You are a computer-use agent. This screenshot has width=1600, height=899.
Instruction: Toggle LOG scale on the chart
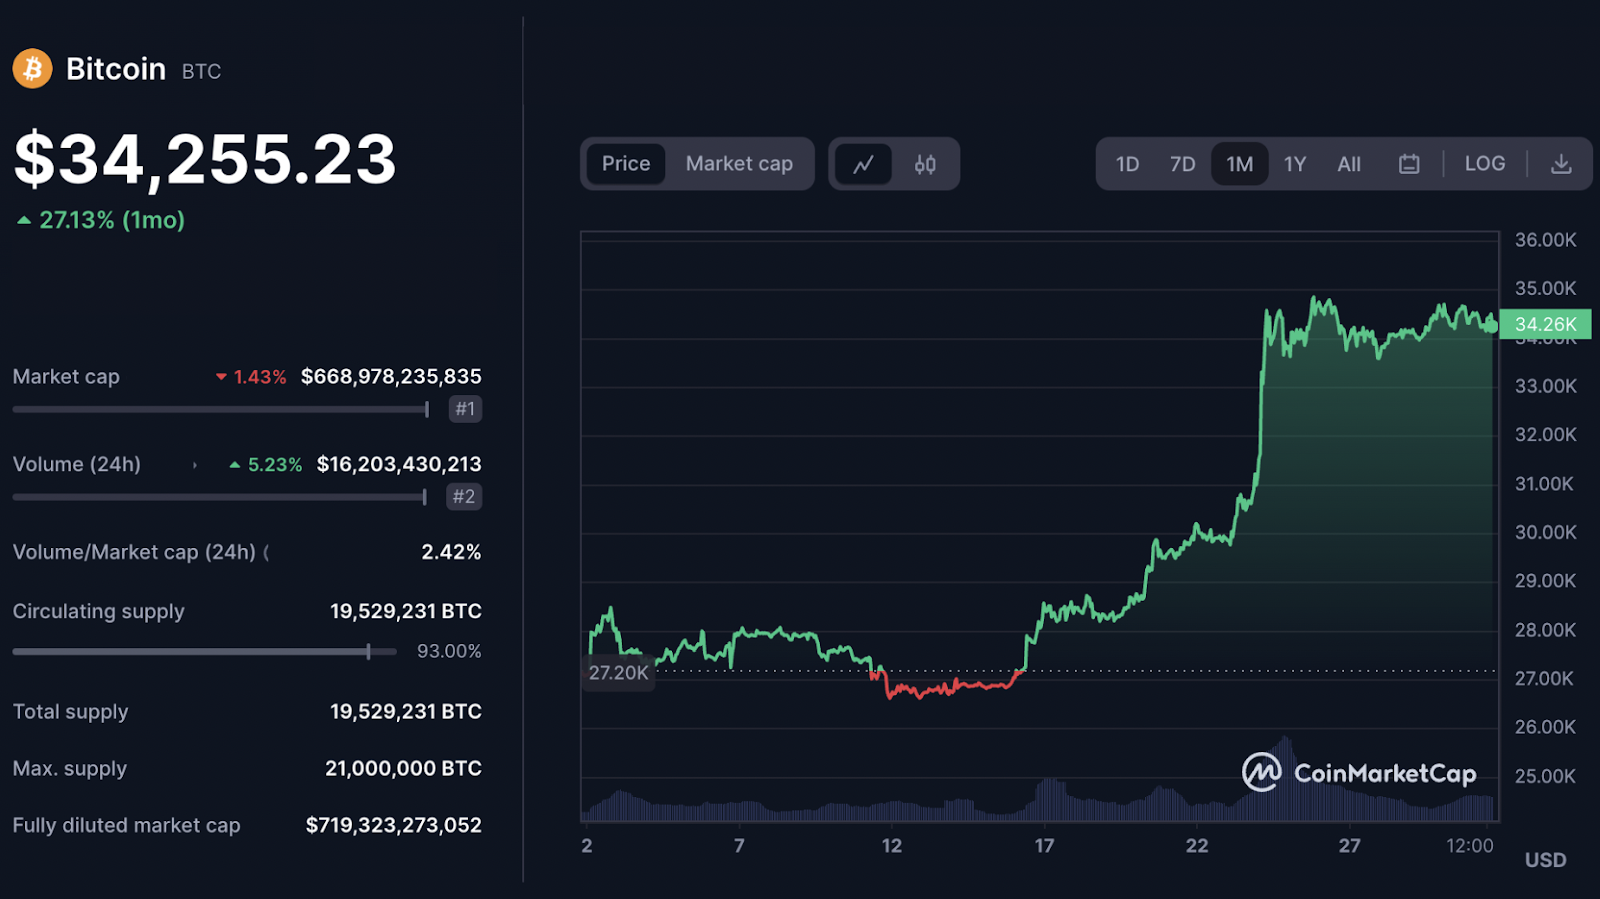click(1484, 164)
